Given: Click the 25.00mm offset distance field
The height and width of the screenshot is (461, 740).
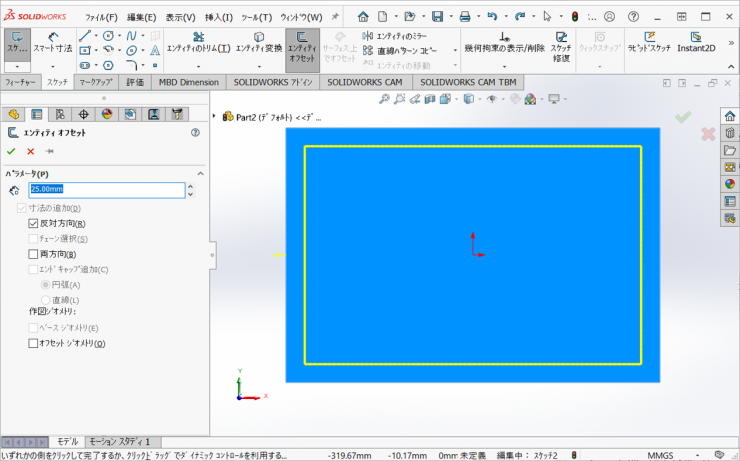Looking at the screenshot, I should [106, 189].
